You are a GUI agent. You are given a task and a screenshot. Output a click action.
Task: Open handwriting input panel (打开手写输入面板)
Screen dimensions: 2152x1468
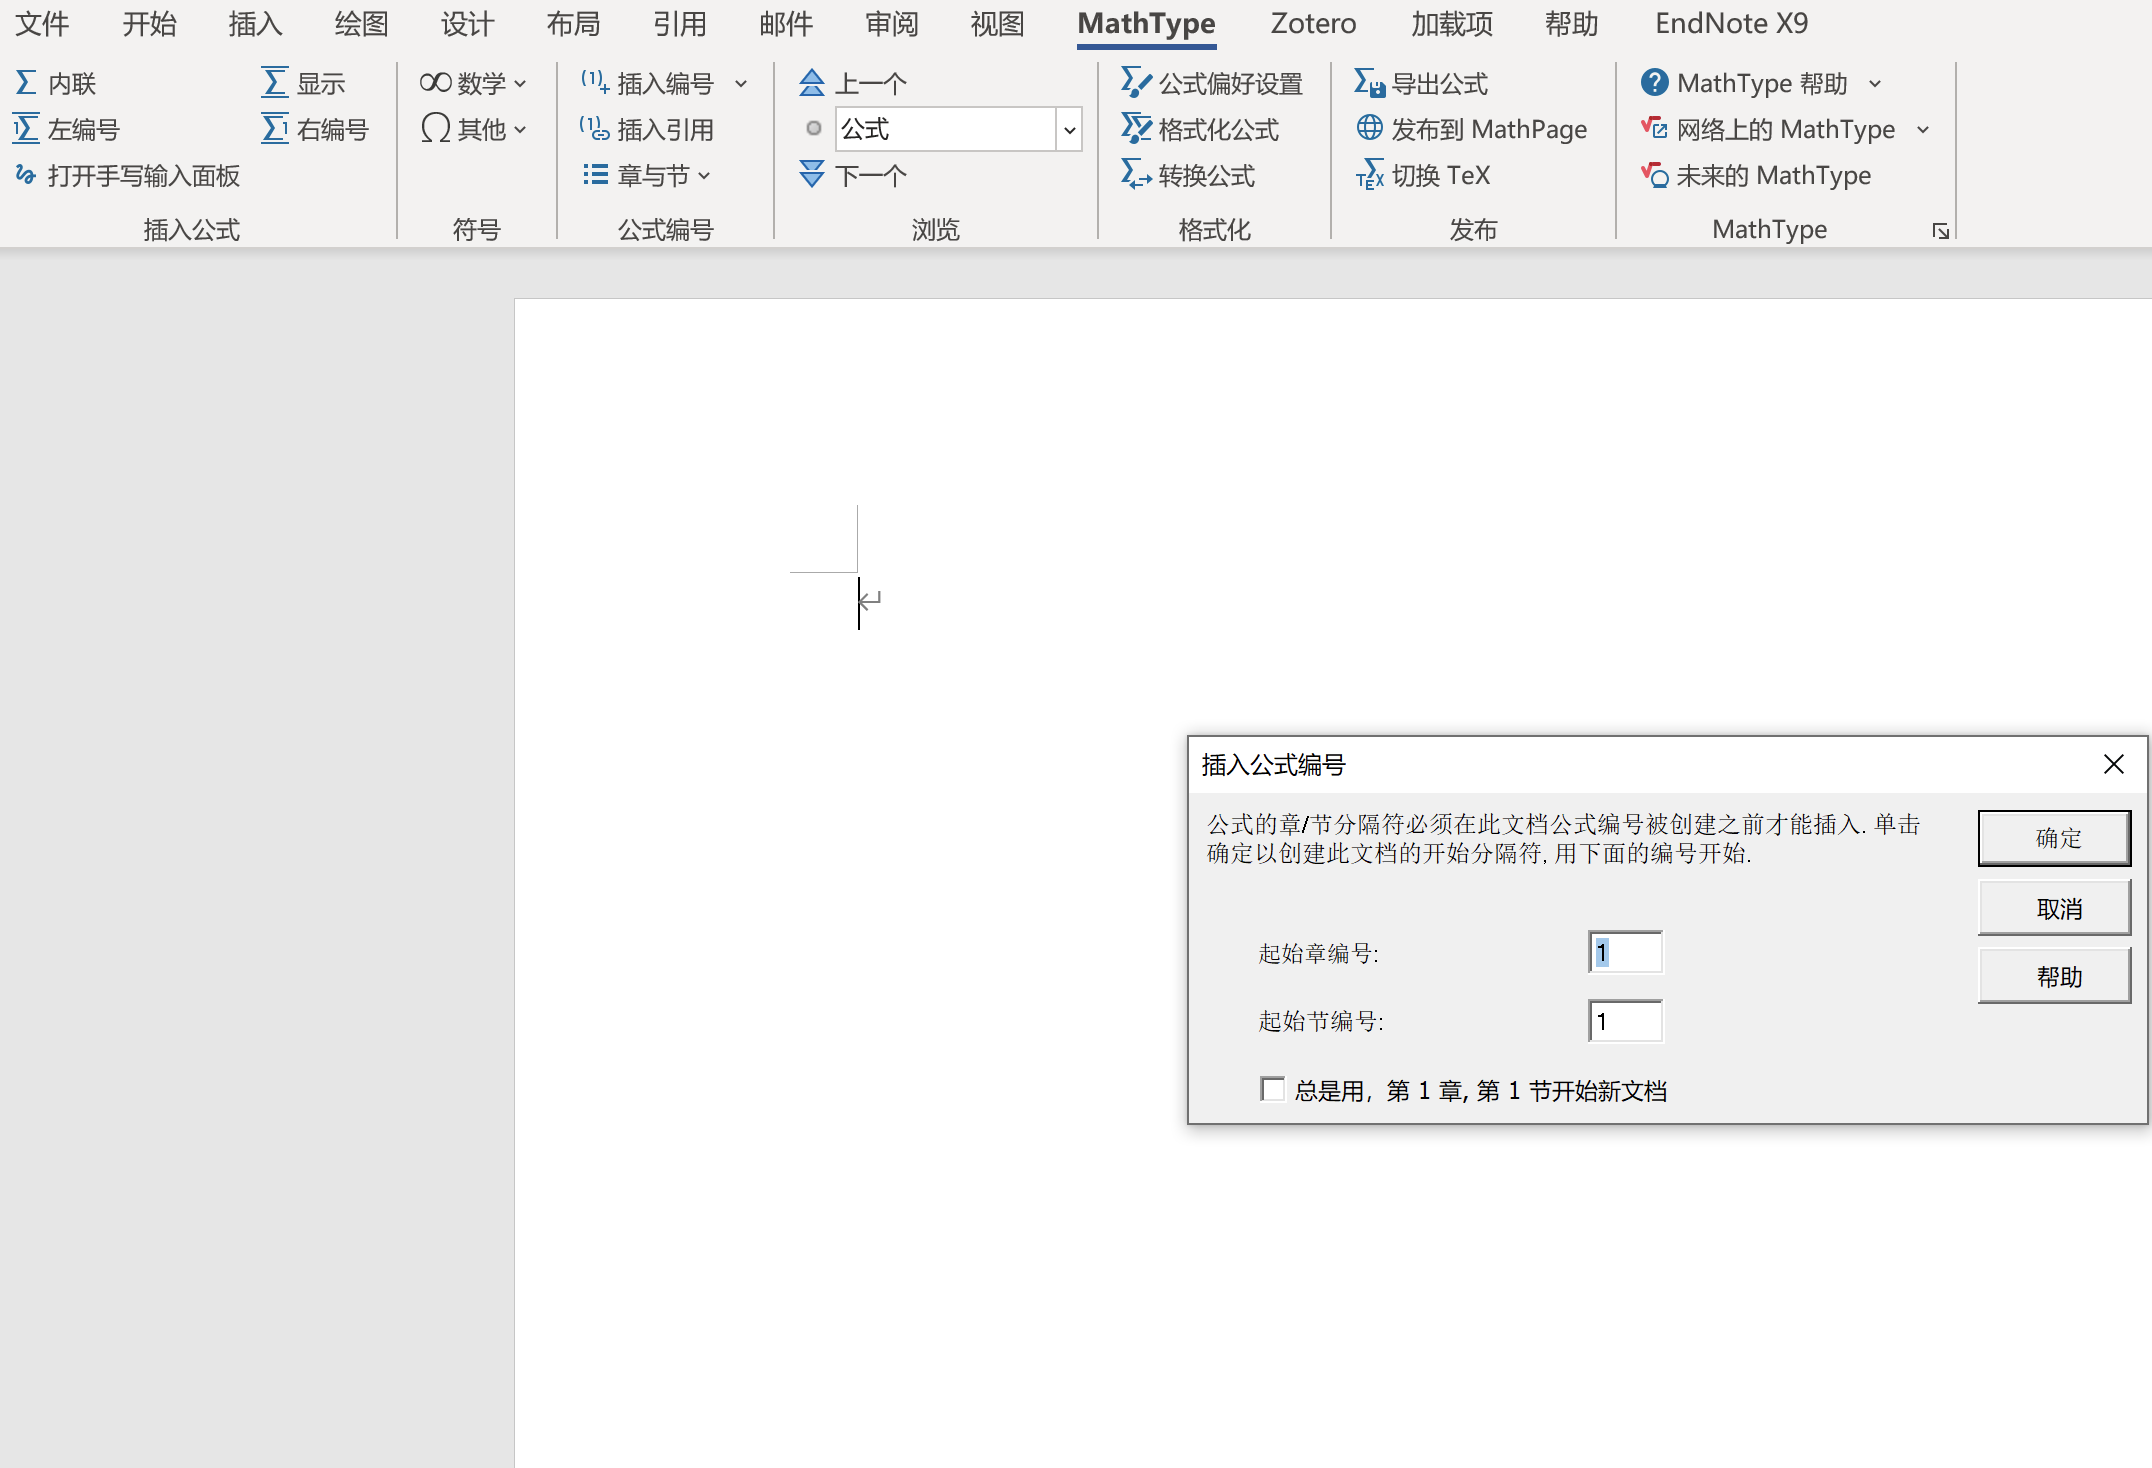(127, 176)
